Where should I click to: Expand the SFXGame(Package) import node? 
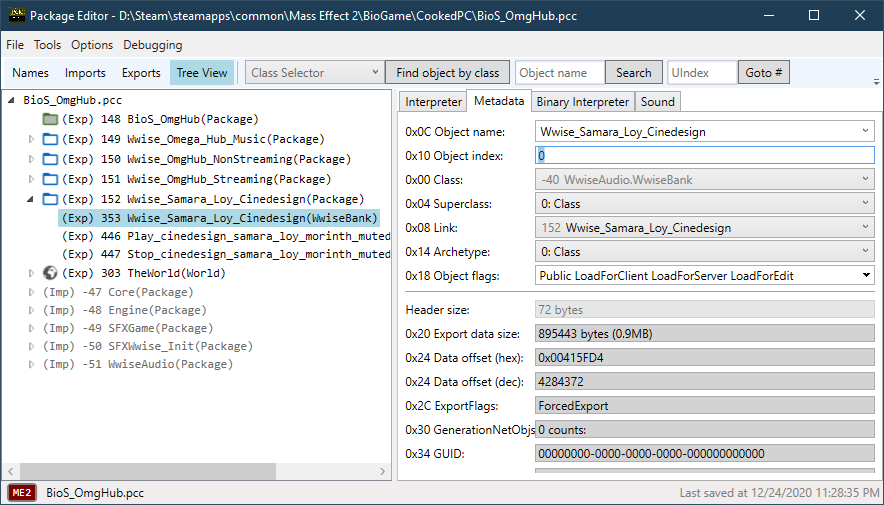pos(32,328)
